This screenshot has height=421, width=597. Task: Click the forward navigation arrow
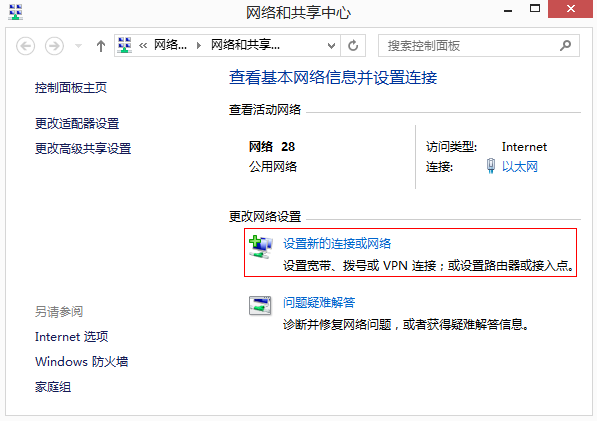[54, 46]
